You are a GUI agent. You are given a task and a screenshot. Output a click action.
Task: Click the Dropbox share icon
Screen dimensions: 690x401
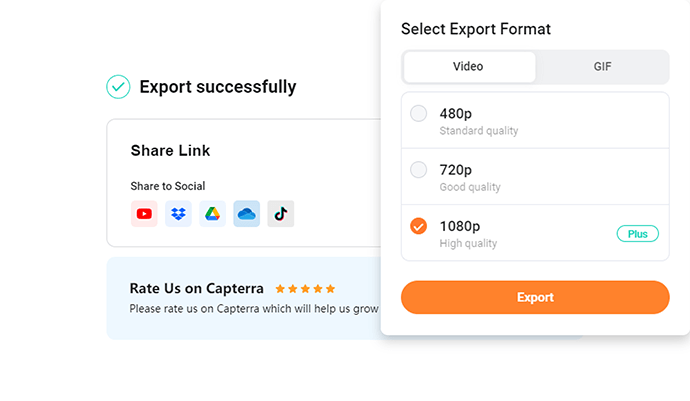coord(178,214)
